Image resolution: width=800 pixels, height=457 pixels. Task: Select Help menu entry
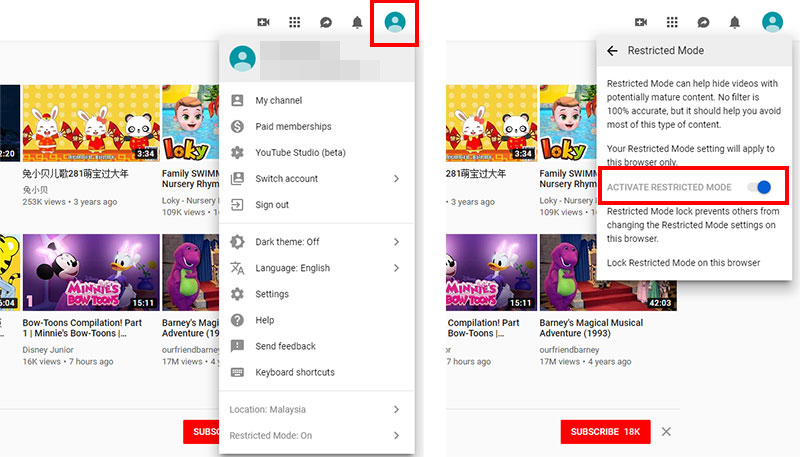coord(317,320)
